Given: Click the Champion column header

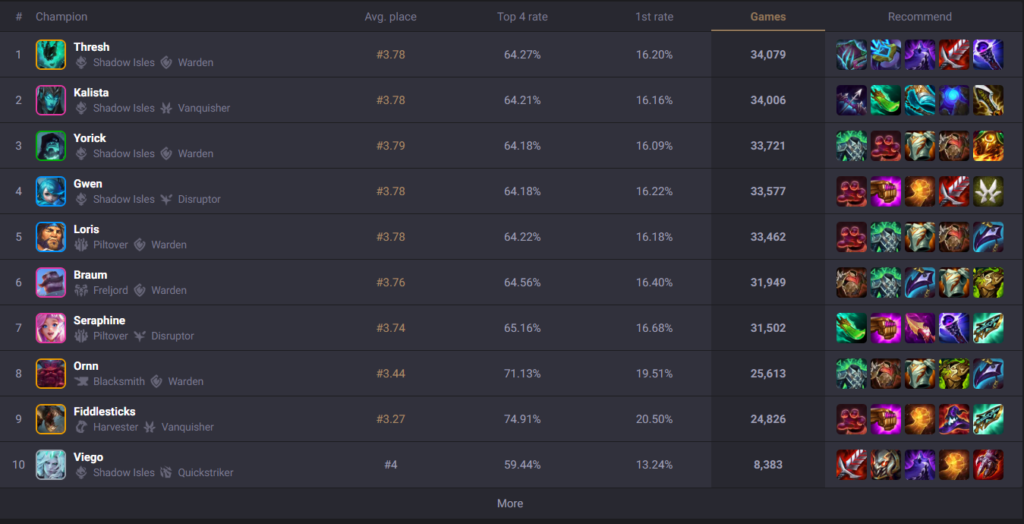Looking at the screenshot, I should (61, 17).
